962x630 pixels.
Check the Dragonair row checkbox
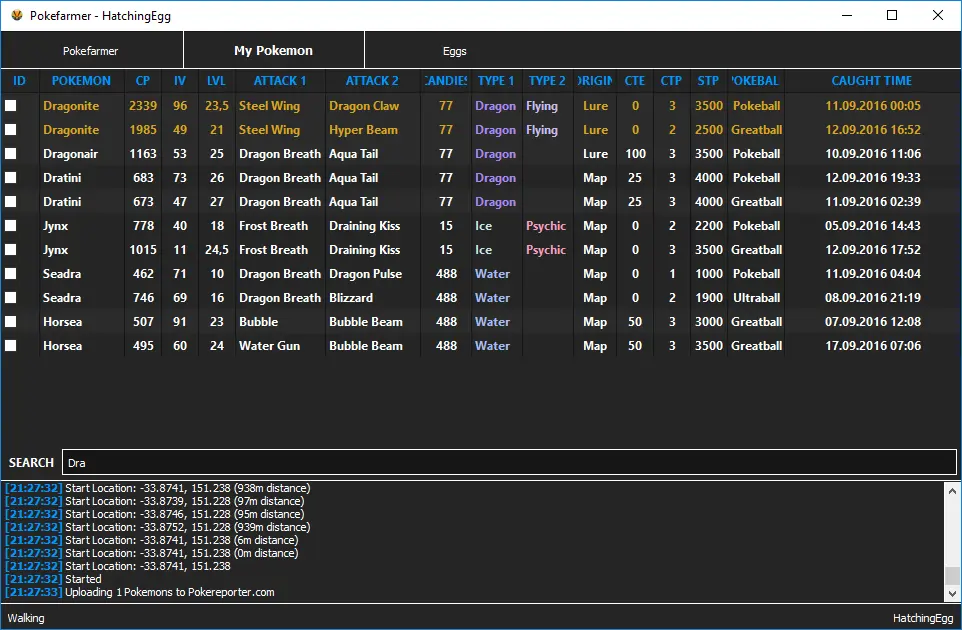click(10, 153)
